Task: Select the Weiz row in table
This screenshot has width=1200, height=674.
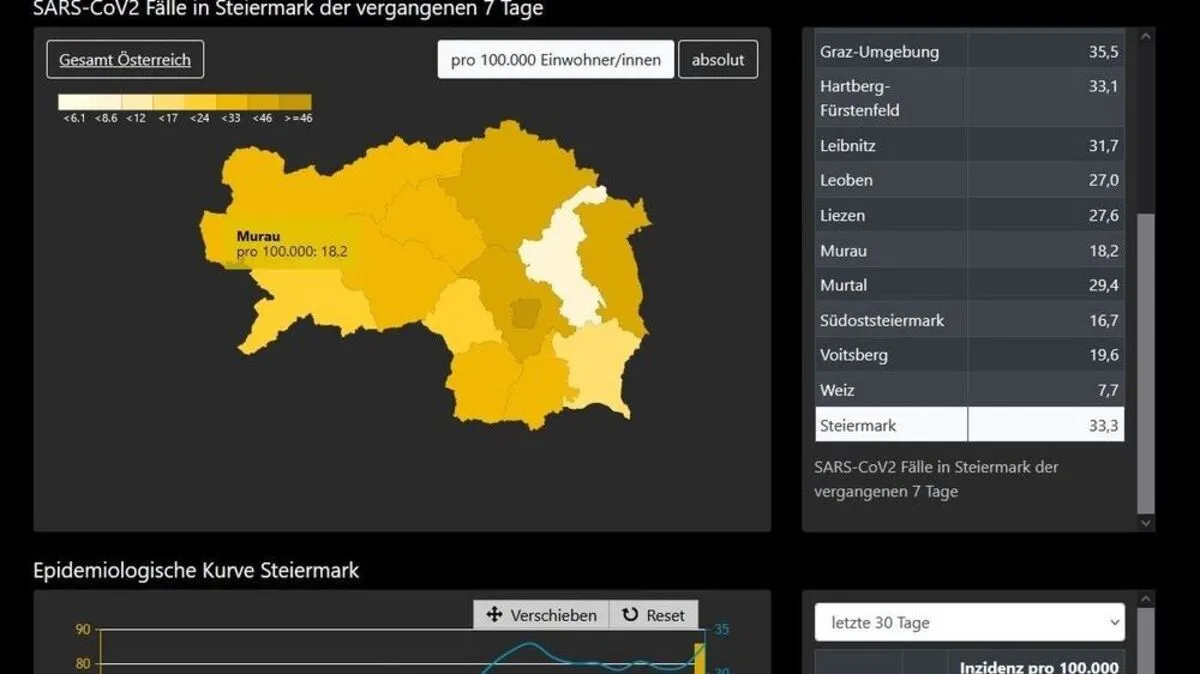Action: pos(969,390)
